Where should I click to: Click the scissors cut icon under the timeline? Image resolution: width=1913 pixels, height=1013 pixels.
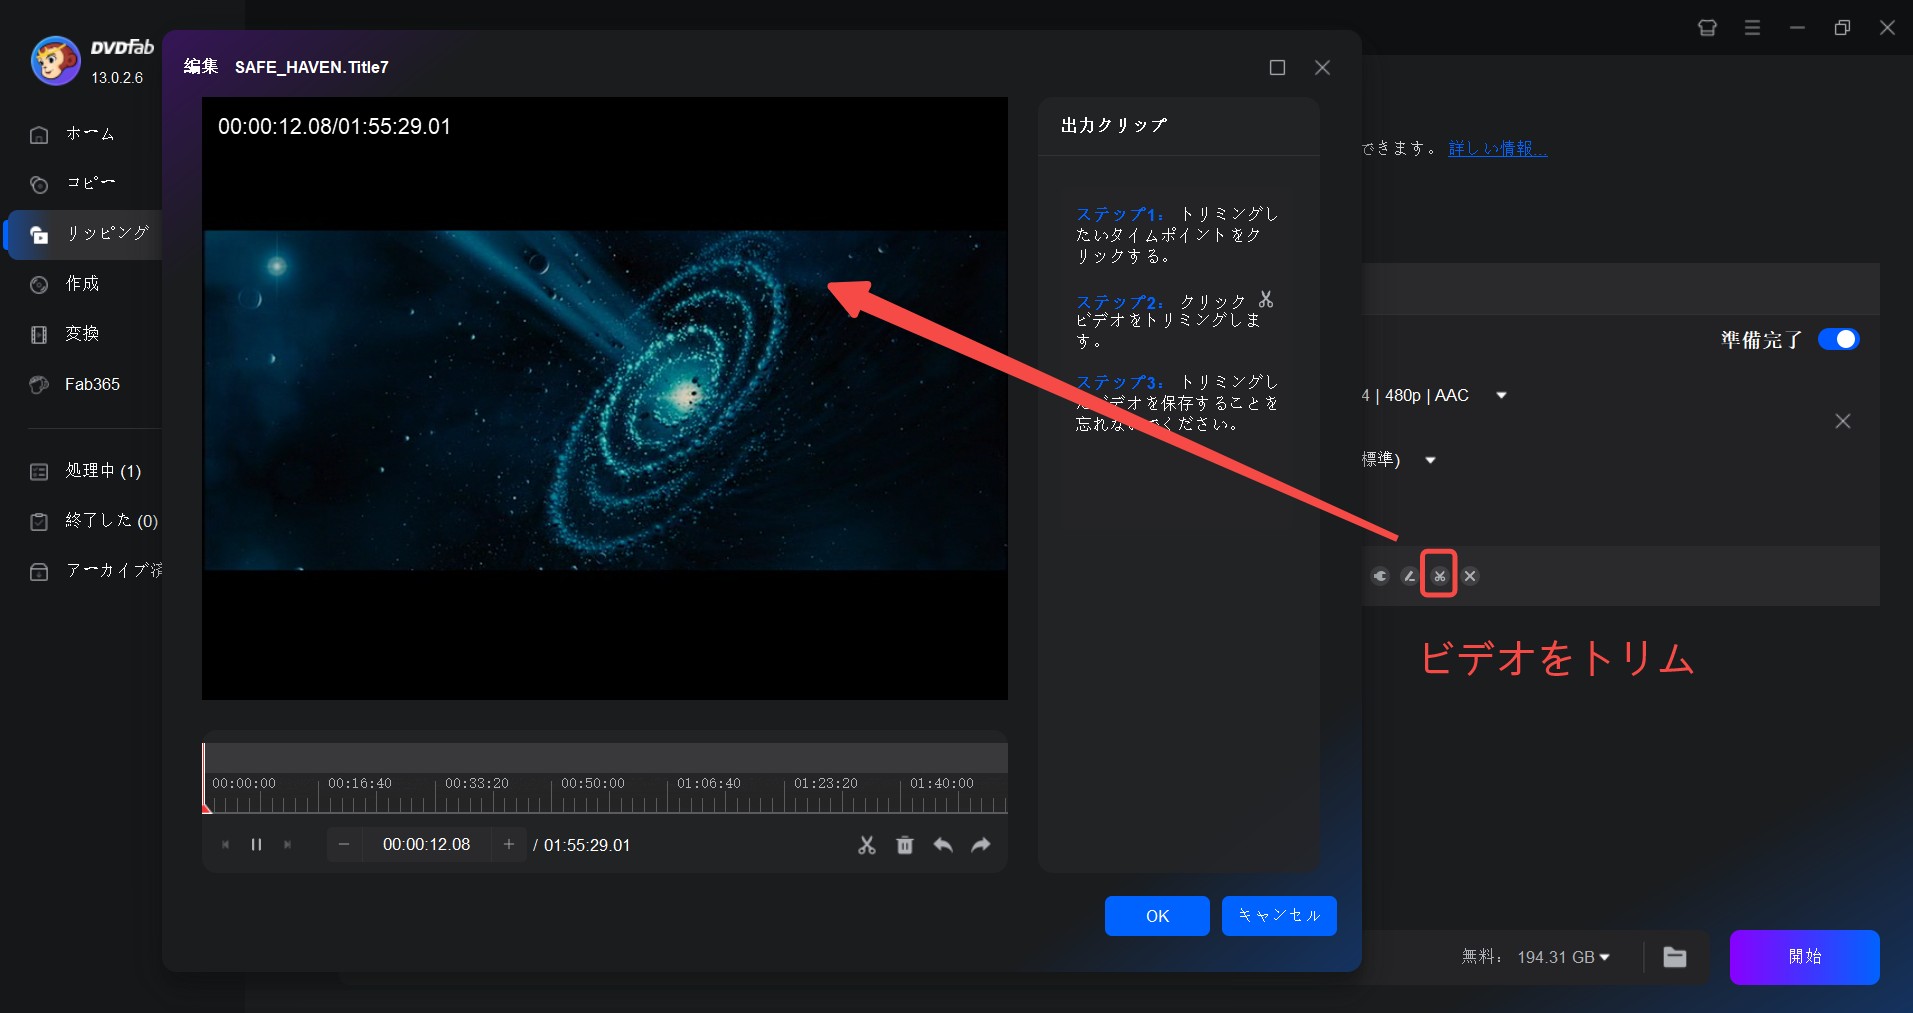866,845
